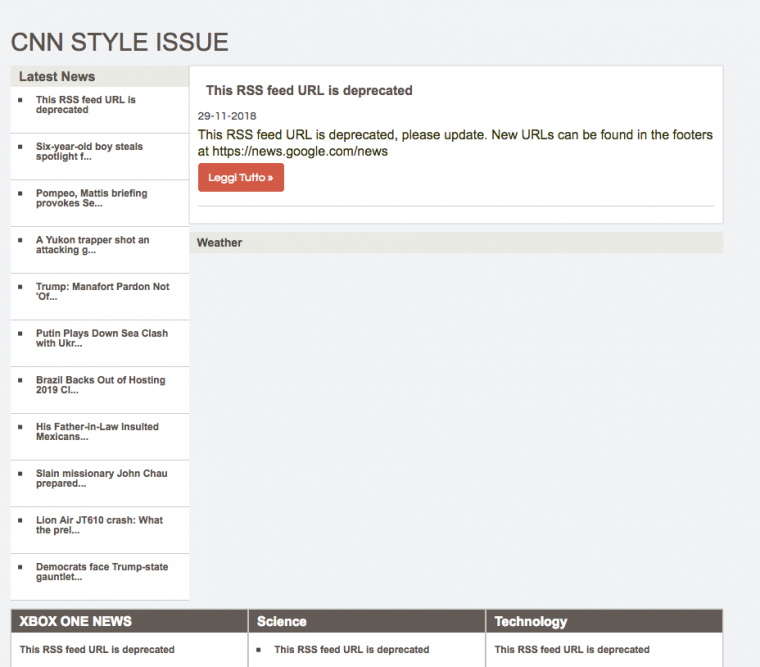
Task: Open "Trump: Manafort Pardon Not" headline
Action: (102, 291)
